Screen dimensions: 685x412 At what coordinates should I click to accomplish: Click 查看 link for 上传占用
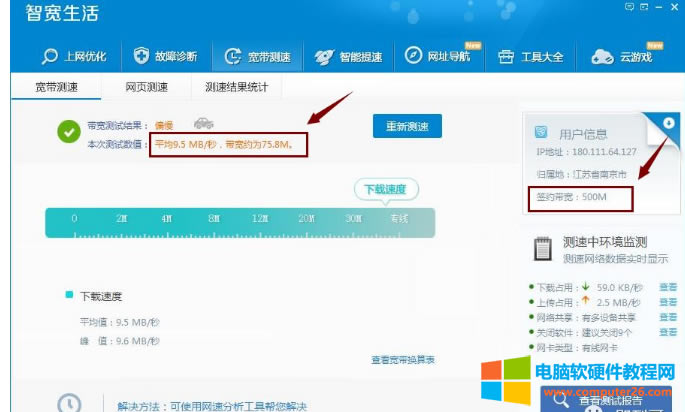point(668,302)
